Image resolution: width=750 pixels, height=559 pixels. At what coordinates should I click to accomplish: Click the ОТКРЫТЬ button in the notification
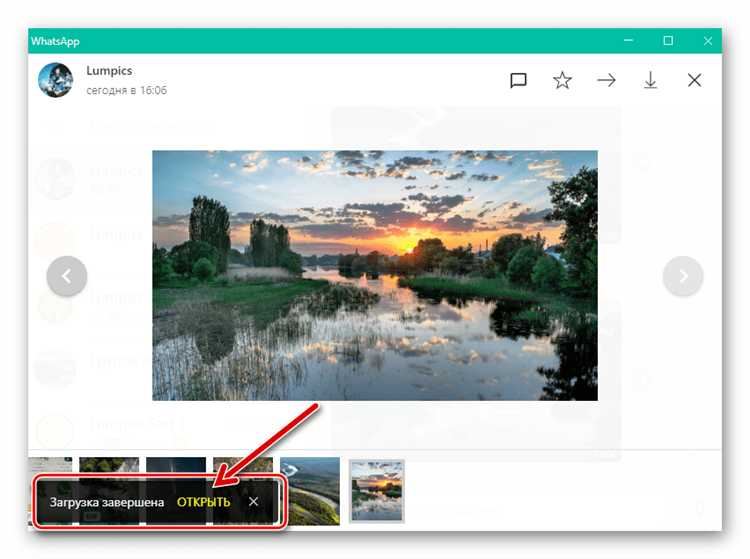tap(203, 502)
